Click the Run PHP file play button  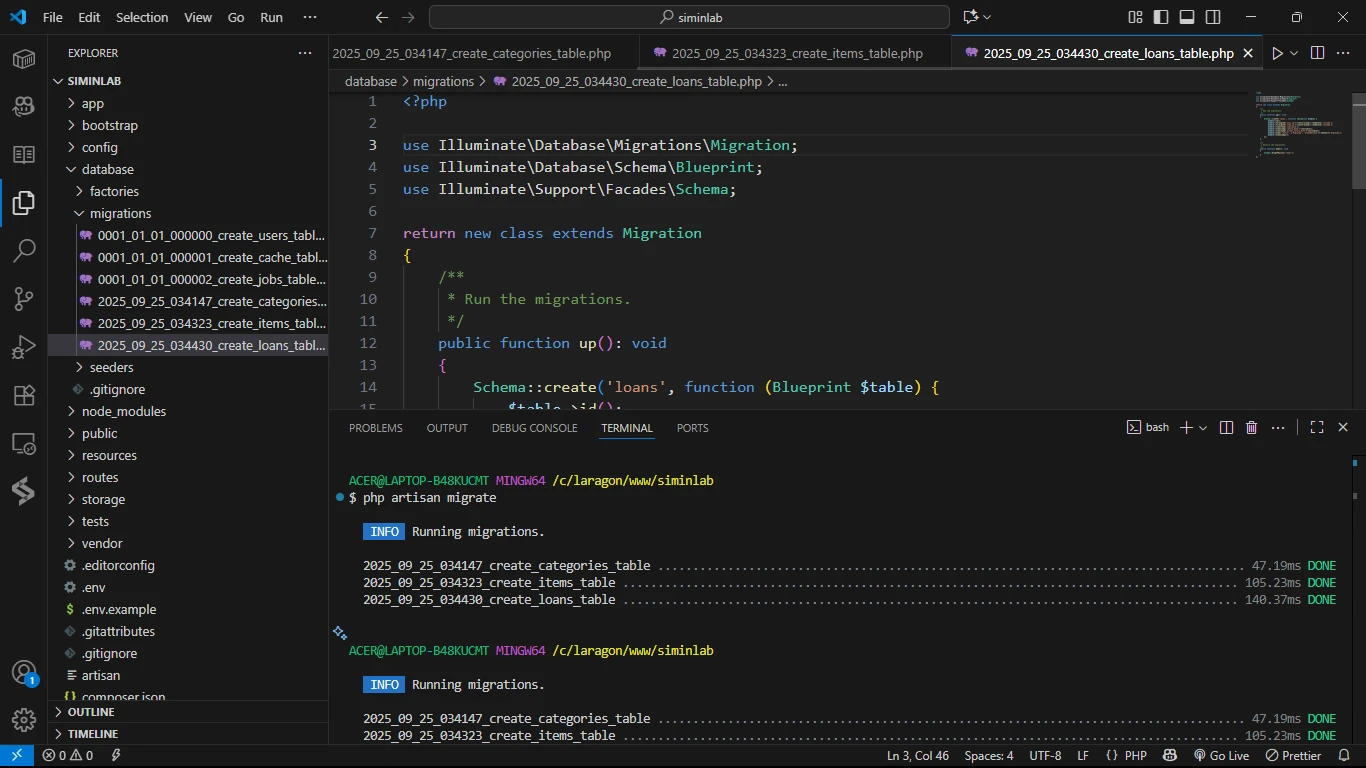click(1276, 53)
